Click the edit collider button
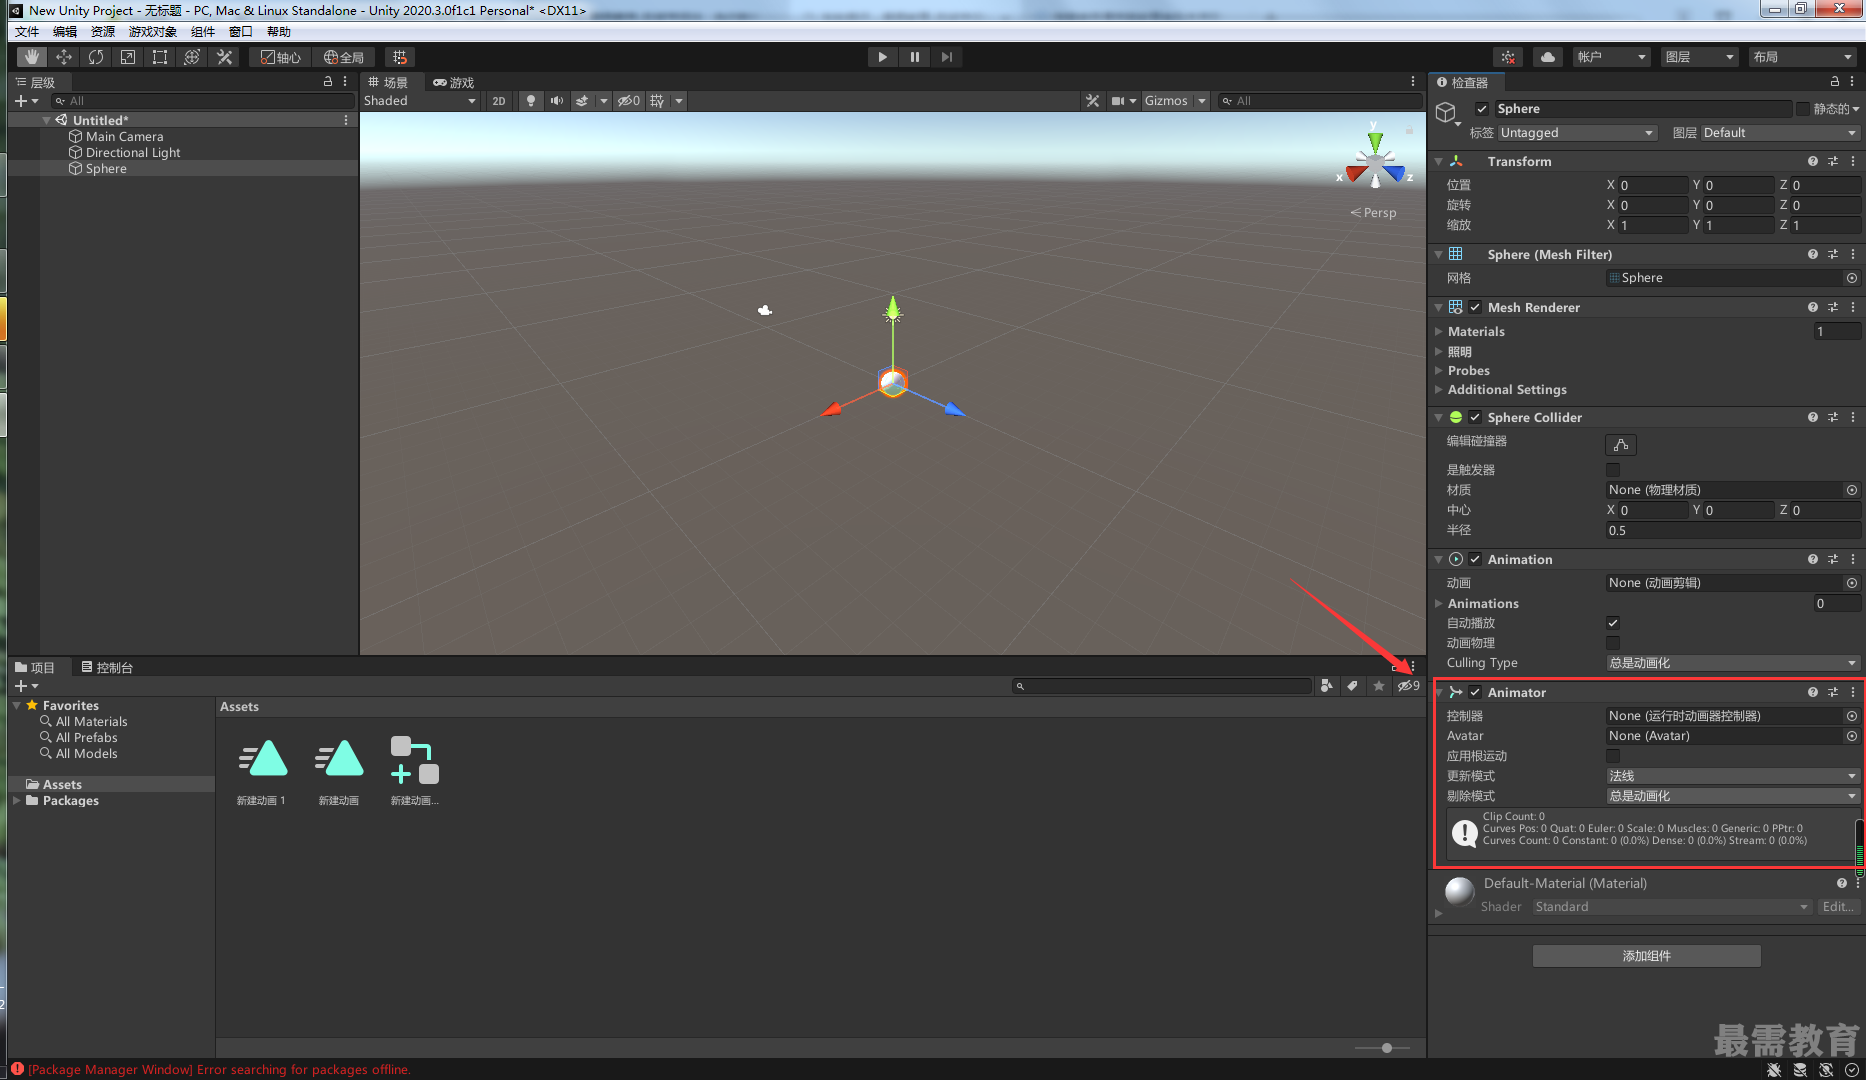The width and height of the screenshot is (1866, 1080). (1621, 445)
